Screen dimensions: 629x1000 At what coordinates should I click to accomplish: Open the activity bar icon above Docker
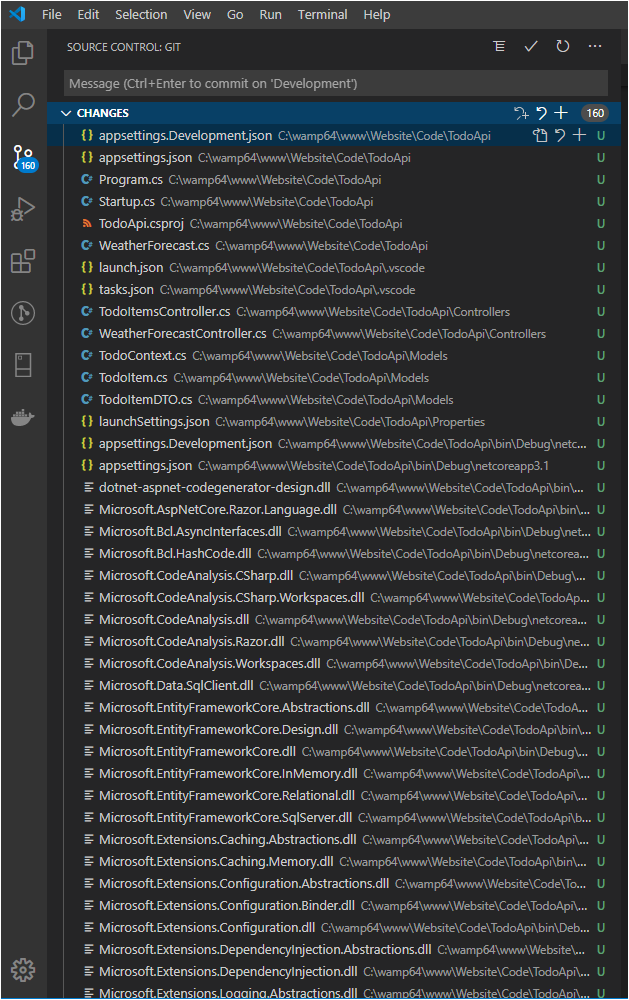click(x=23, y=365)
